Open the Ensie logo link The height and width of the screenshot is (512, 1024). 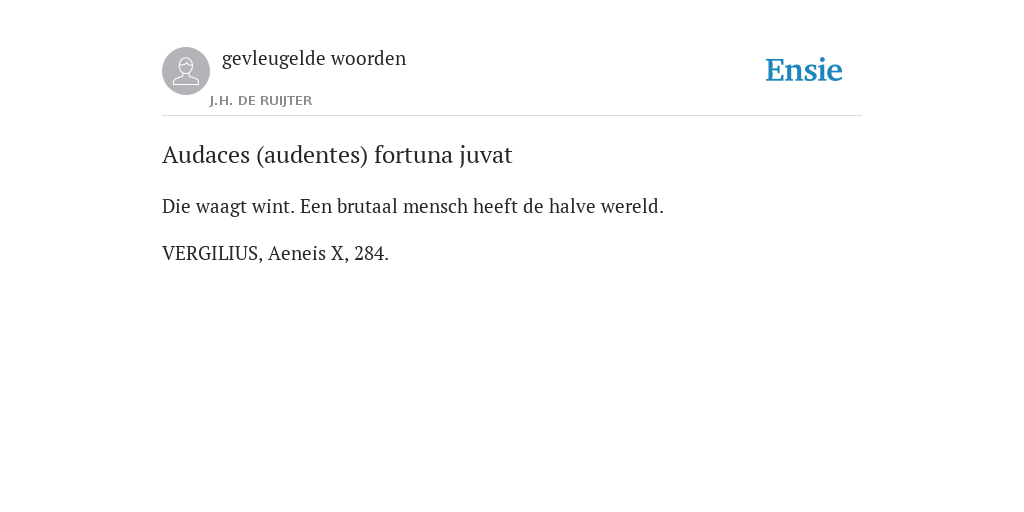pyautogui.click(x=804, y=70)
